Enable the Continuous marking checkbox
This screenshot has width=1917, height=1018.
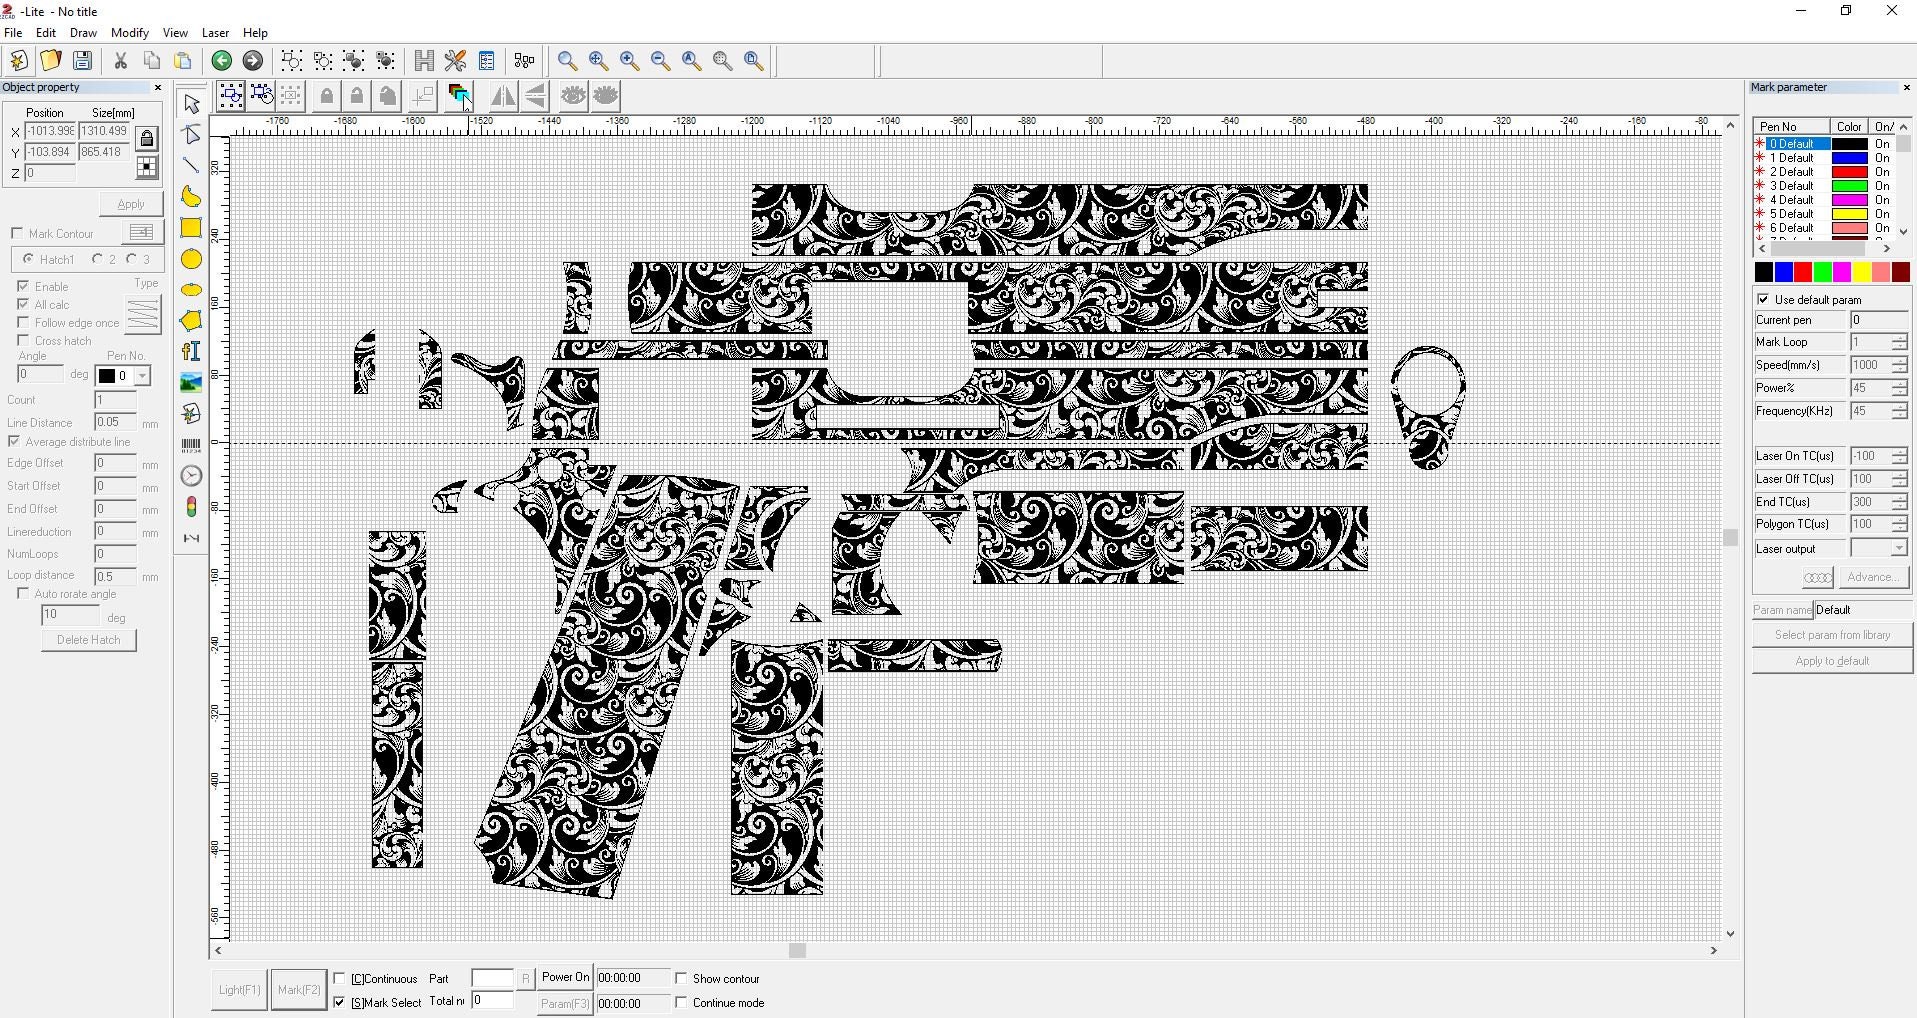(340, 978)
